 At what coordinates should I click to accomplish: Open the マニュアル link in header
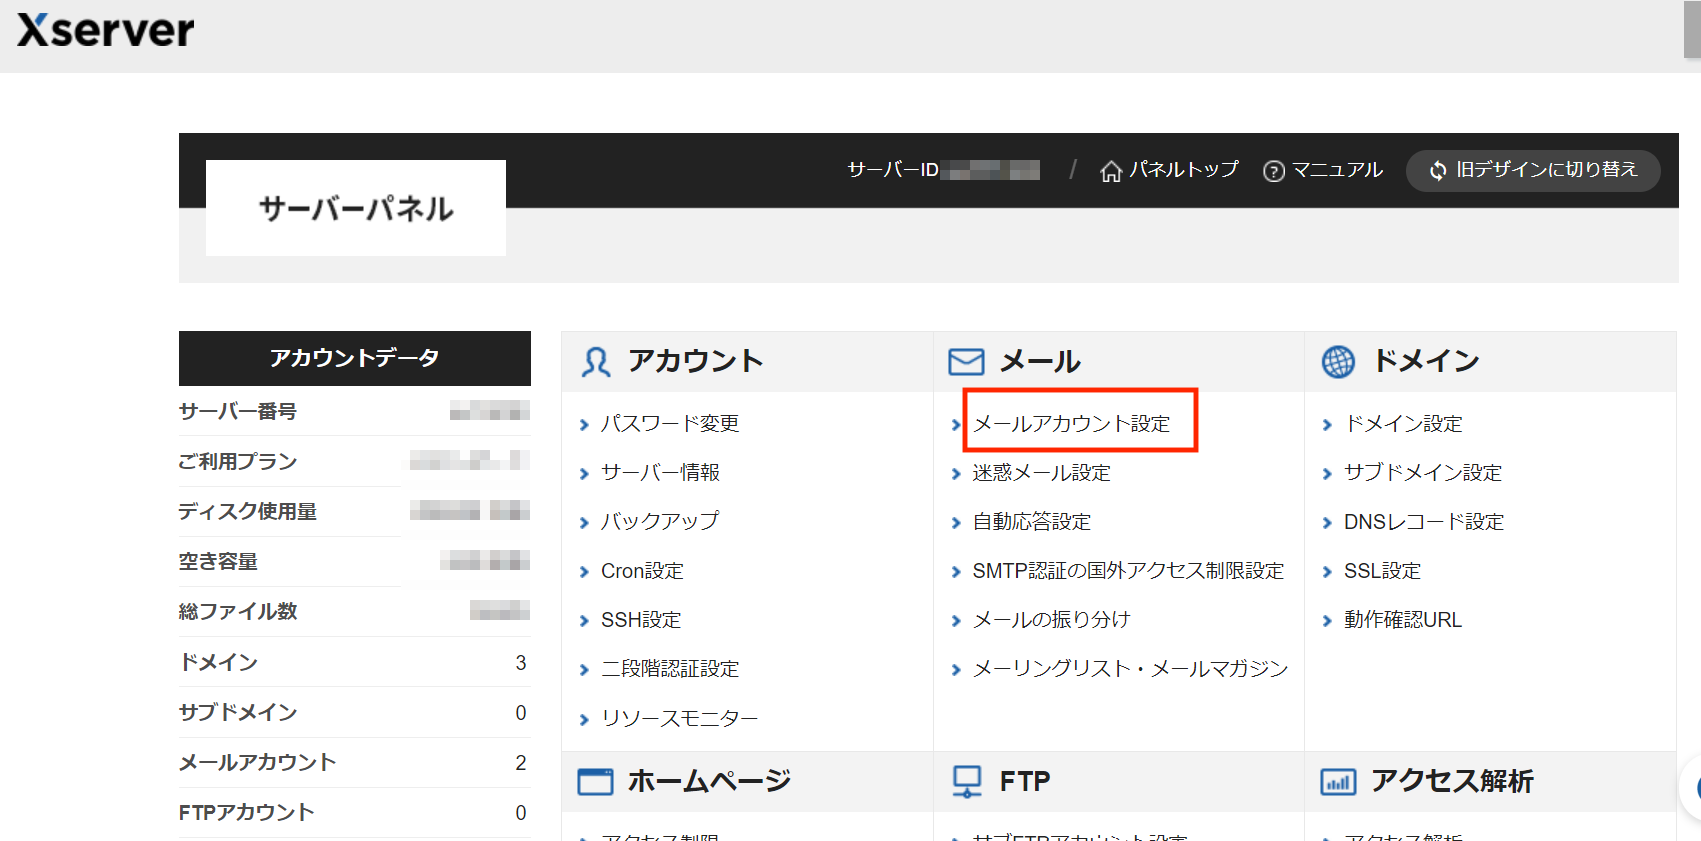point(1337,170)
